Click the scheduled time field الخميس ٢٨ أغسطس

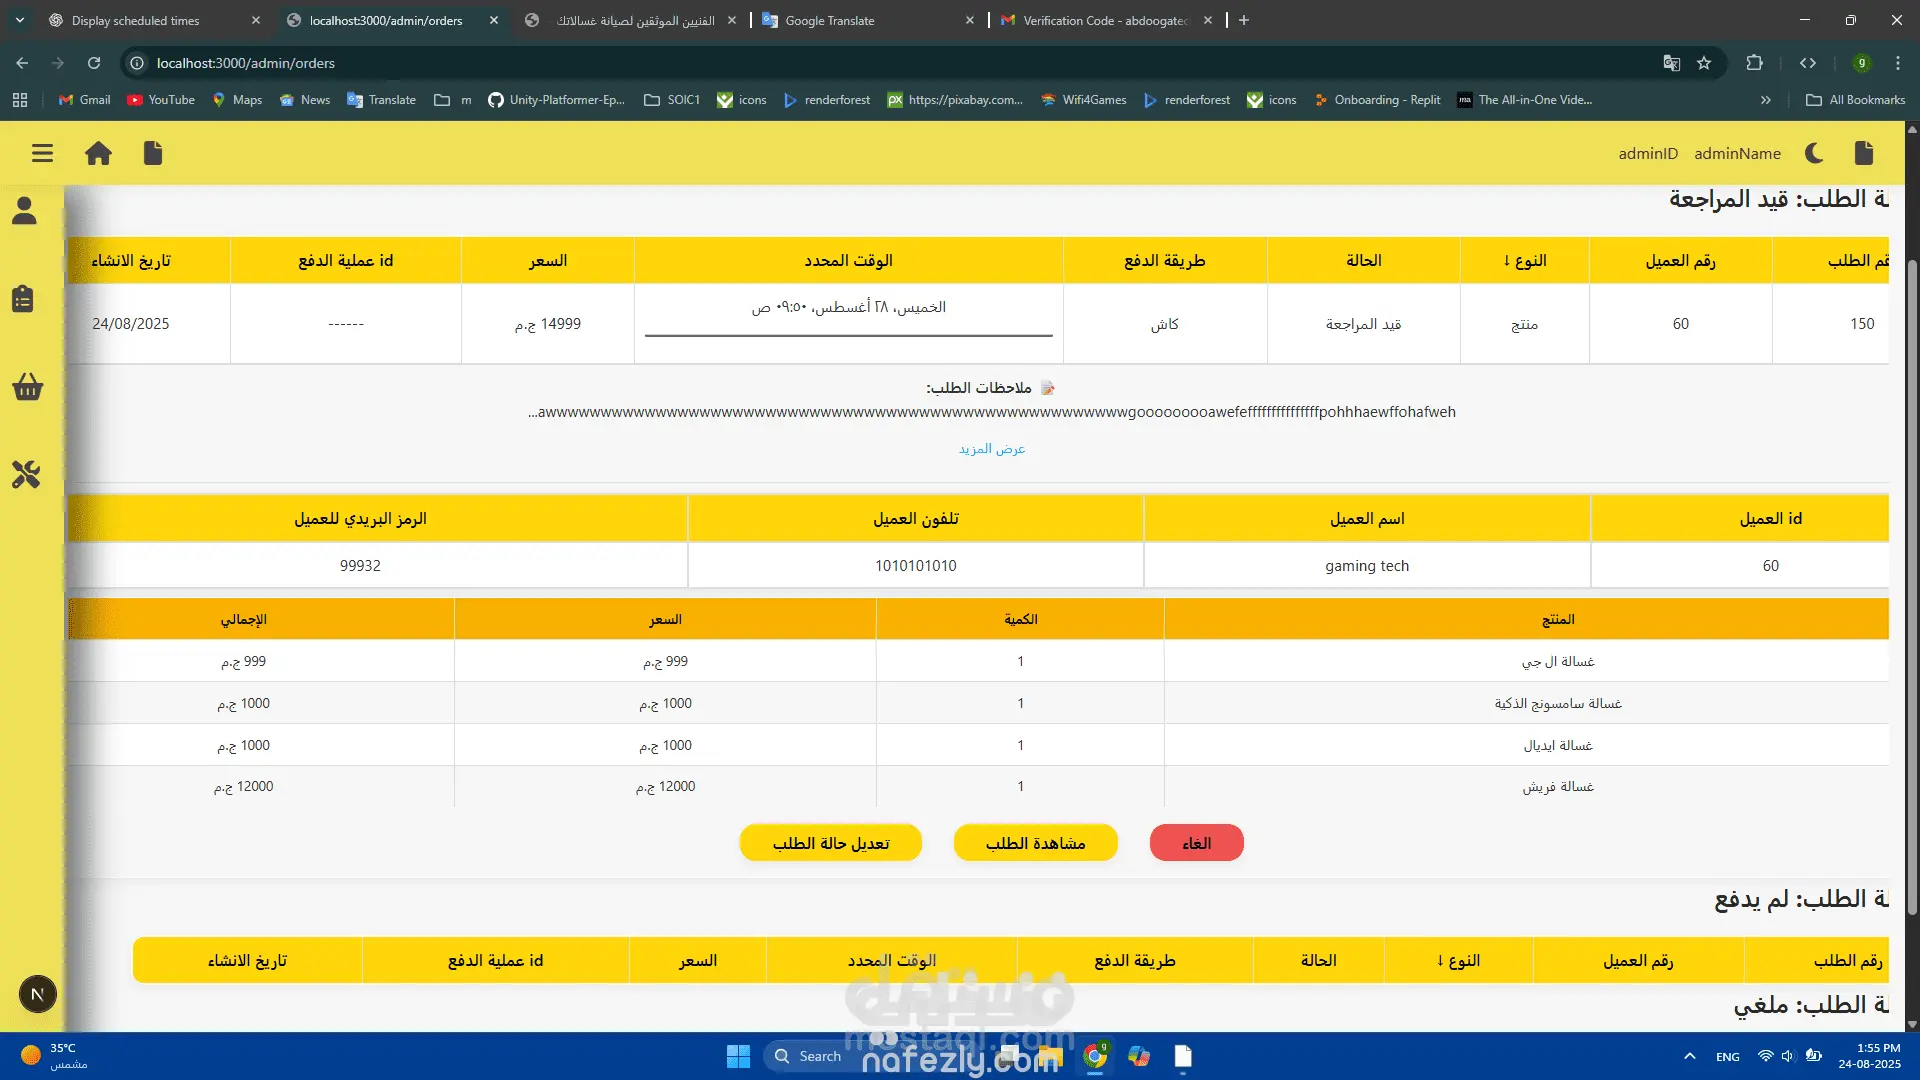tap(849, 315)
